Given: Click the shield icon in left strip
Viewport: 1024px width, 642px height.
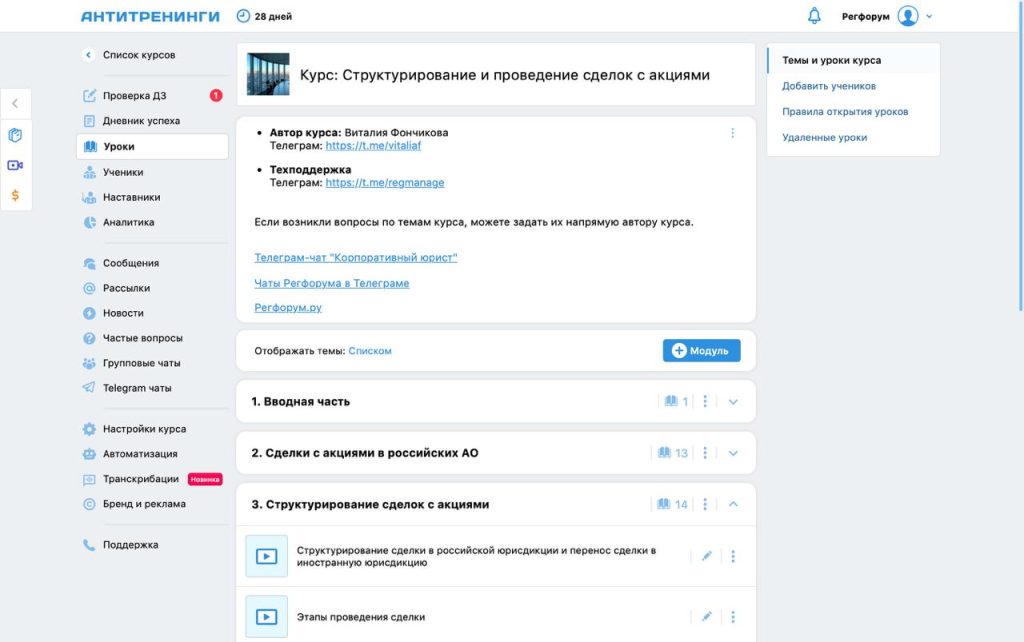Looking at the screenshot, I should pos(15,135).
